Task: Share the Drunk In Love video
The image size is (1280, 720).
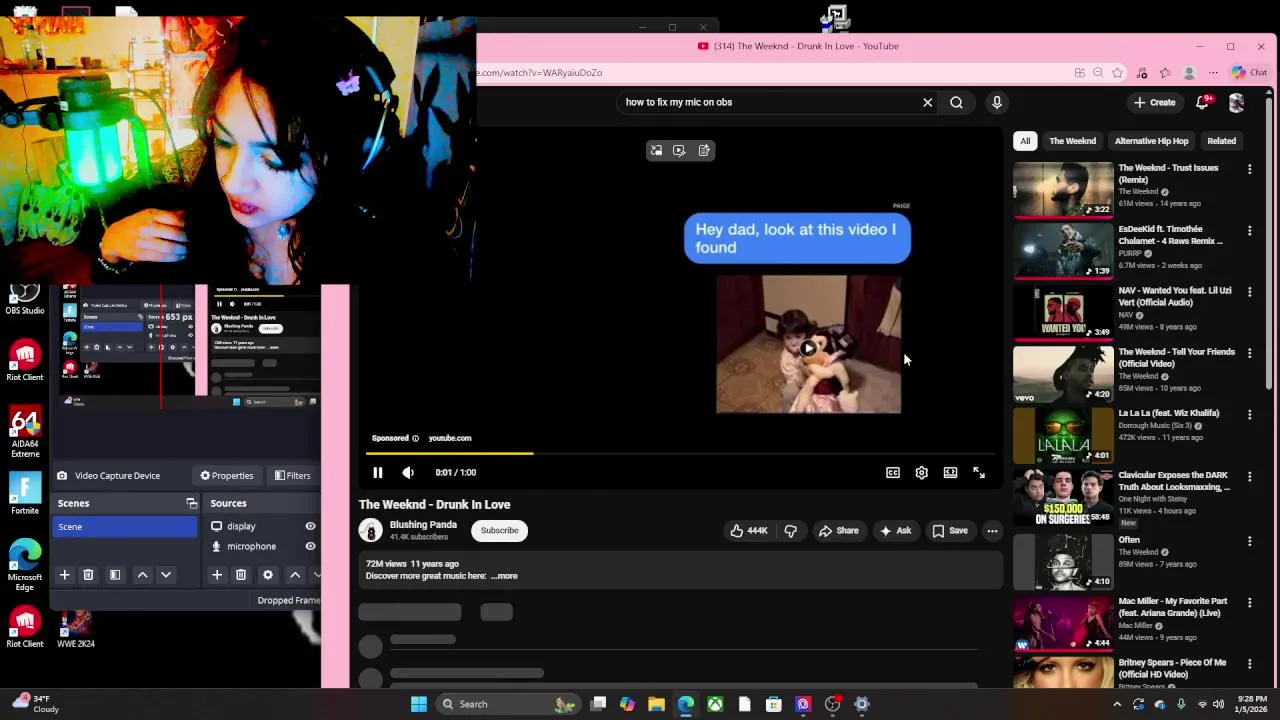Action: tap(838, 531)
